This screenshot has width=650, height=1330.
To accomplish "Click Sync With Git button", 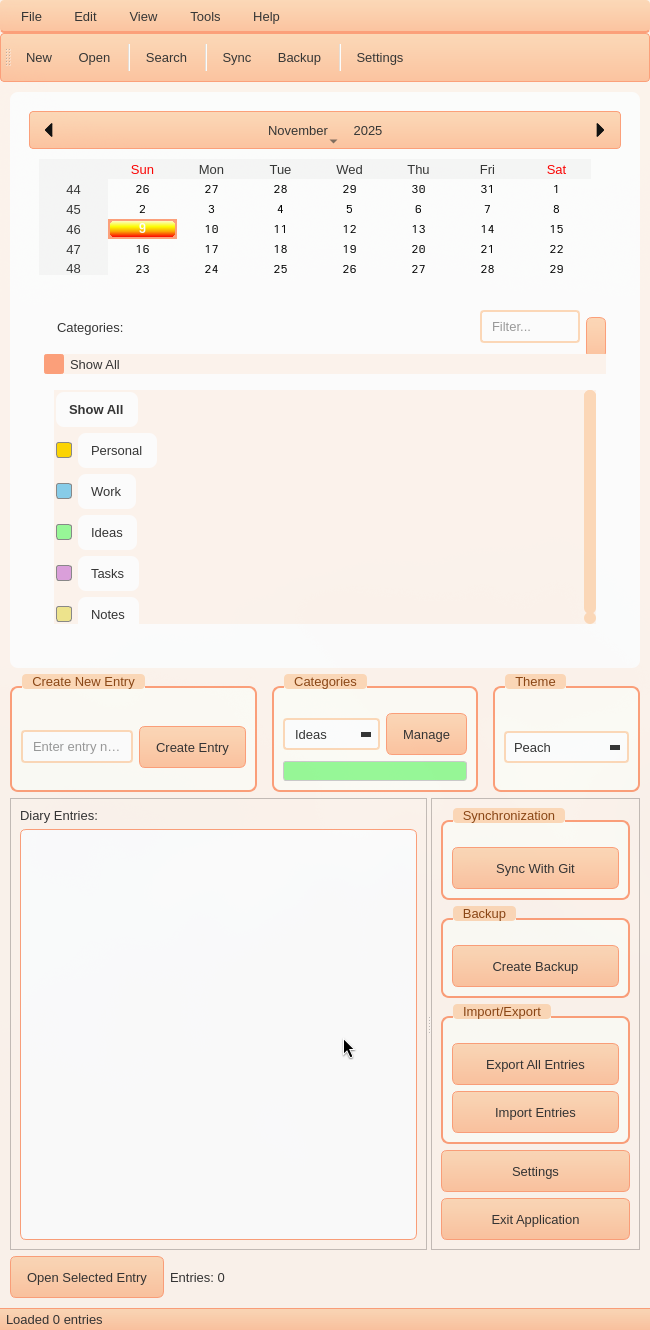I will point(535,868).
